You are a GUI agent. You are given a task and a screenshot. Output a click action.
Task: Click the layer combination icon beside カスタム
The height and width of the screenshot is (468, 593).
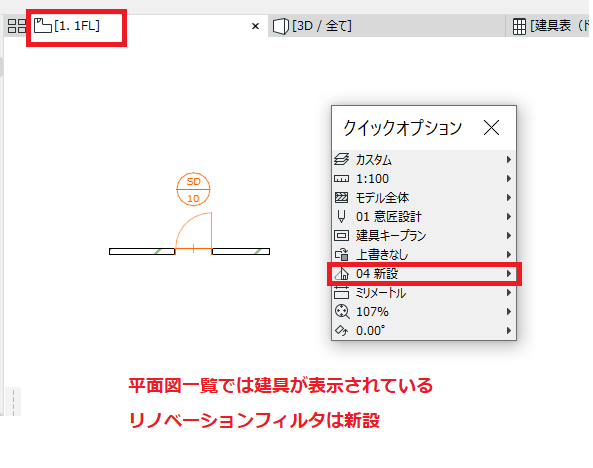(x=342, y=159)
